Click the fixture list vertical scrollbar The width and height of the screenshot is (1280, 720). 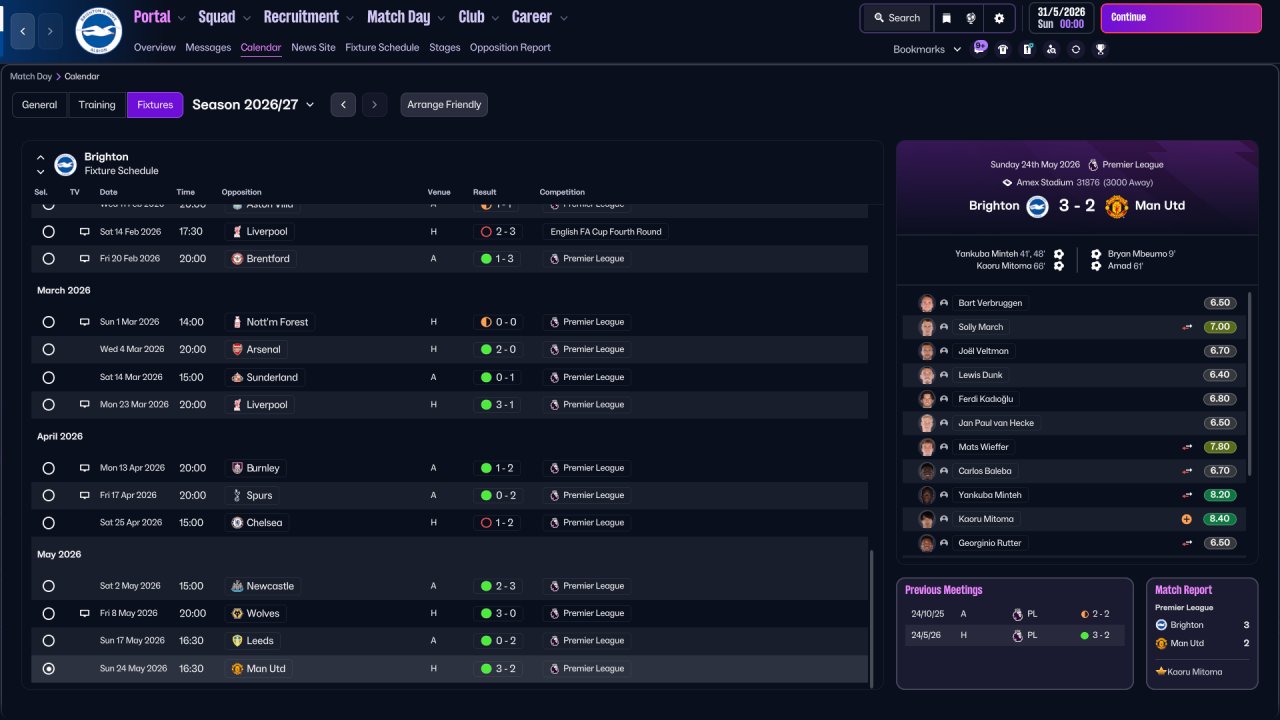[x=873, y=618]
